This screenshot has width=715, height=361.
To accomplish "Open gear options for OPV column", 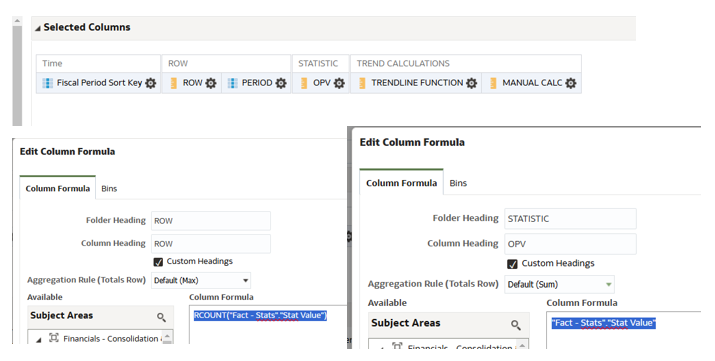I will point(339,83).
